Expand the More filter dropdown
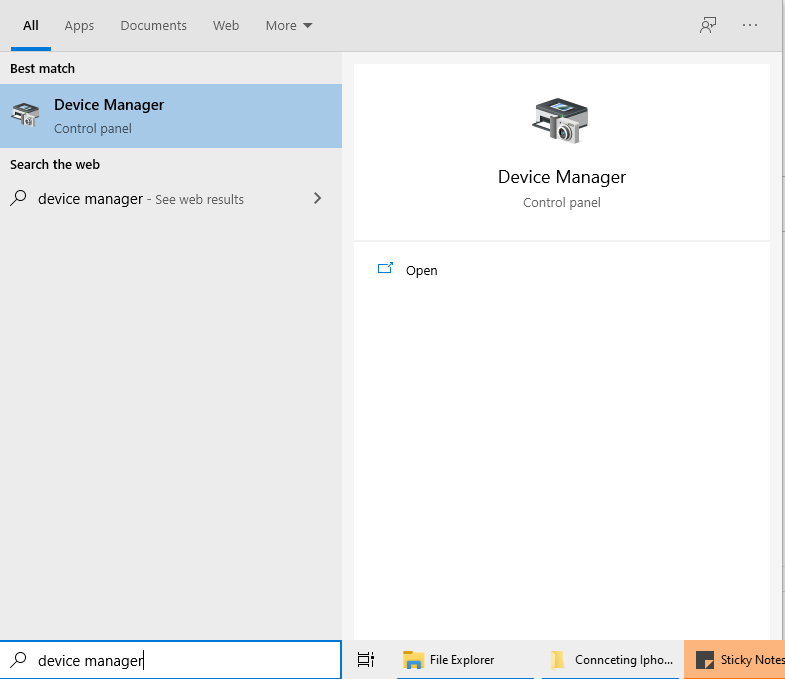The image size is (785, 679). [289, 26]
